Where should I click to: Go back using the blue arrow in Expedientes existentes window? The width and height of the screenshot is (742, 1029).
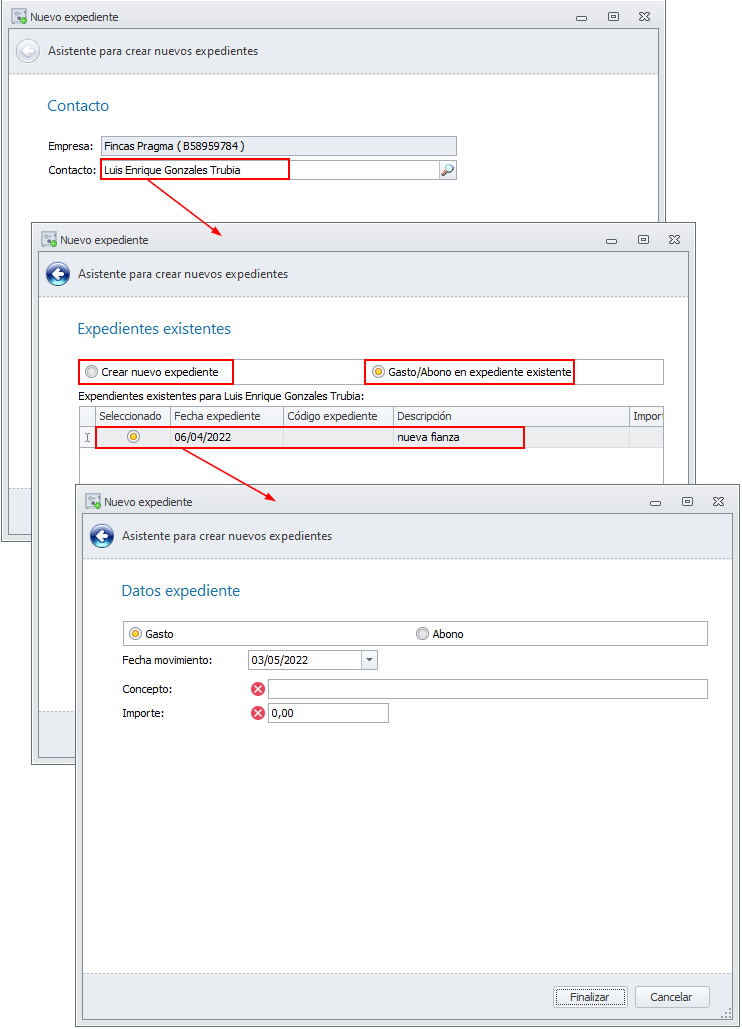click(58, 274)
